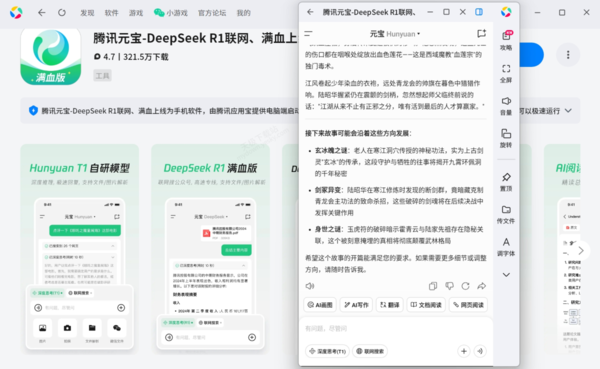Toggle 联网搜索 web search
The image size is (600, 369).
point(370,351)
